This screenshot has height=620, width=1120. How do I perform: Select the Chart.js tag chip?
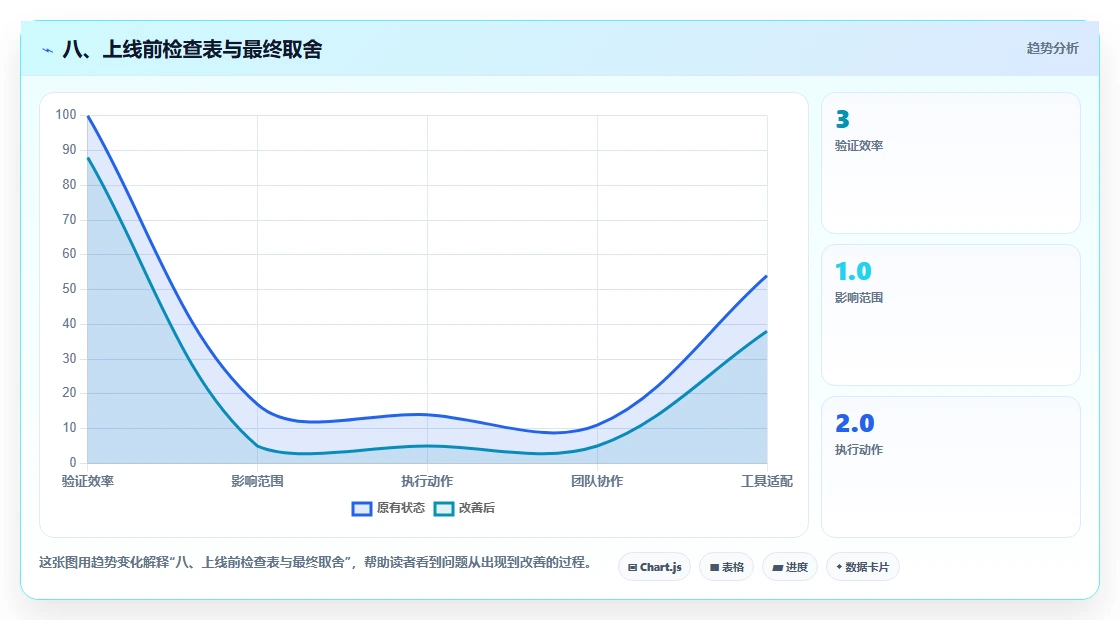tap(654, 567)
